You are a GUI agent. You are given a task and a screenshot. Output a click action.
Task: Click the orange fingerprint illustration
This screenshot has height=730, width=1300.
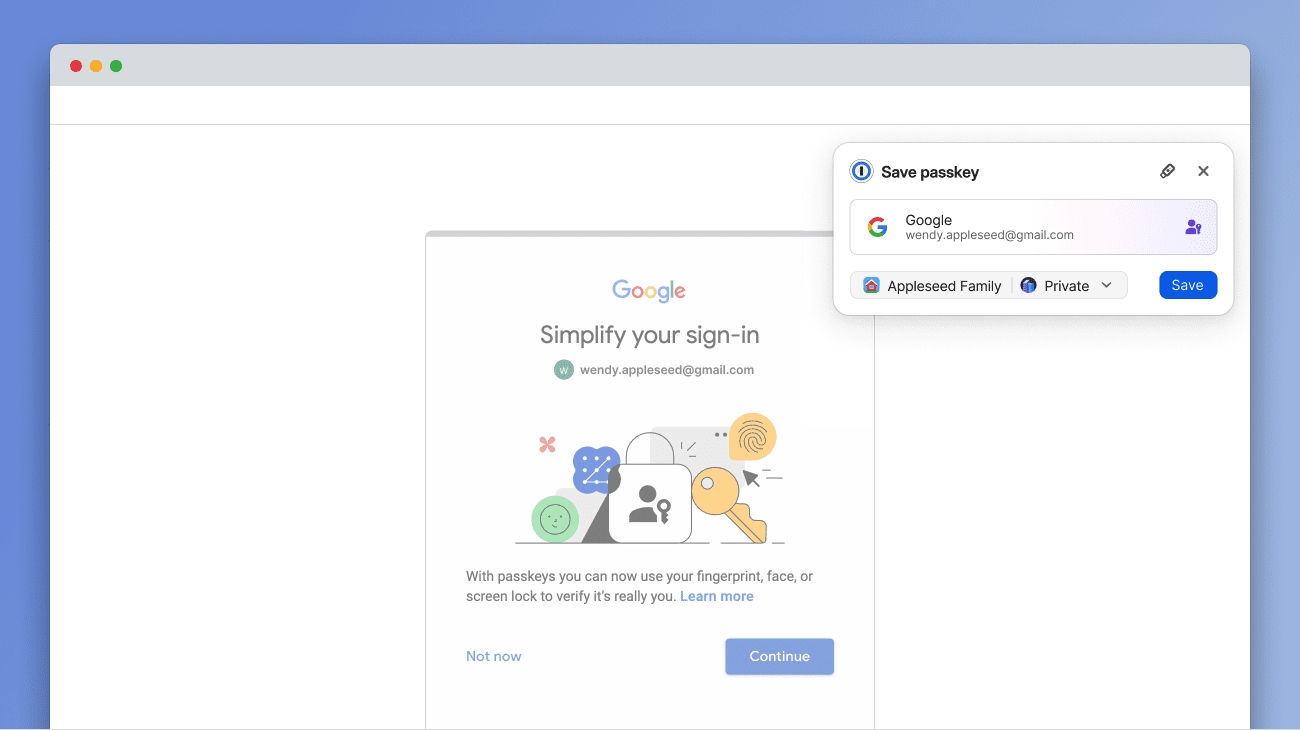coord(752,436)
